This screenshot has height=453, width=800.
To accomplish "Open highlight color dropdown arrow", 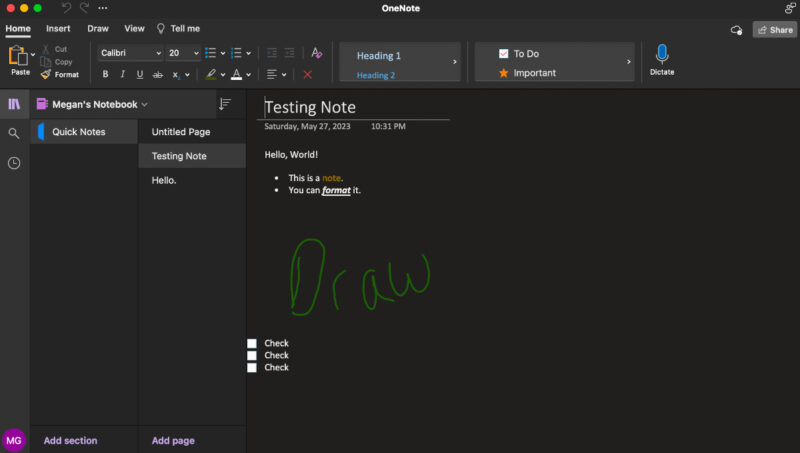I will click(223, 75).
